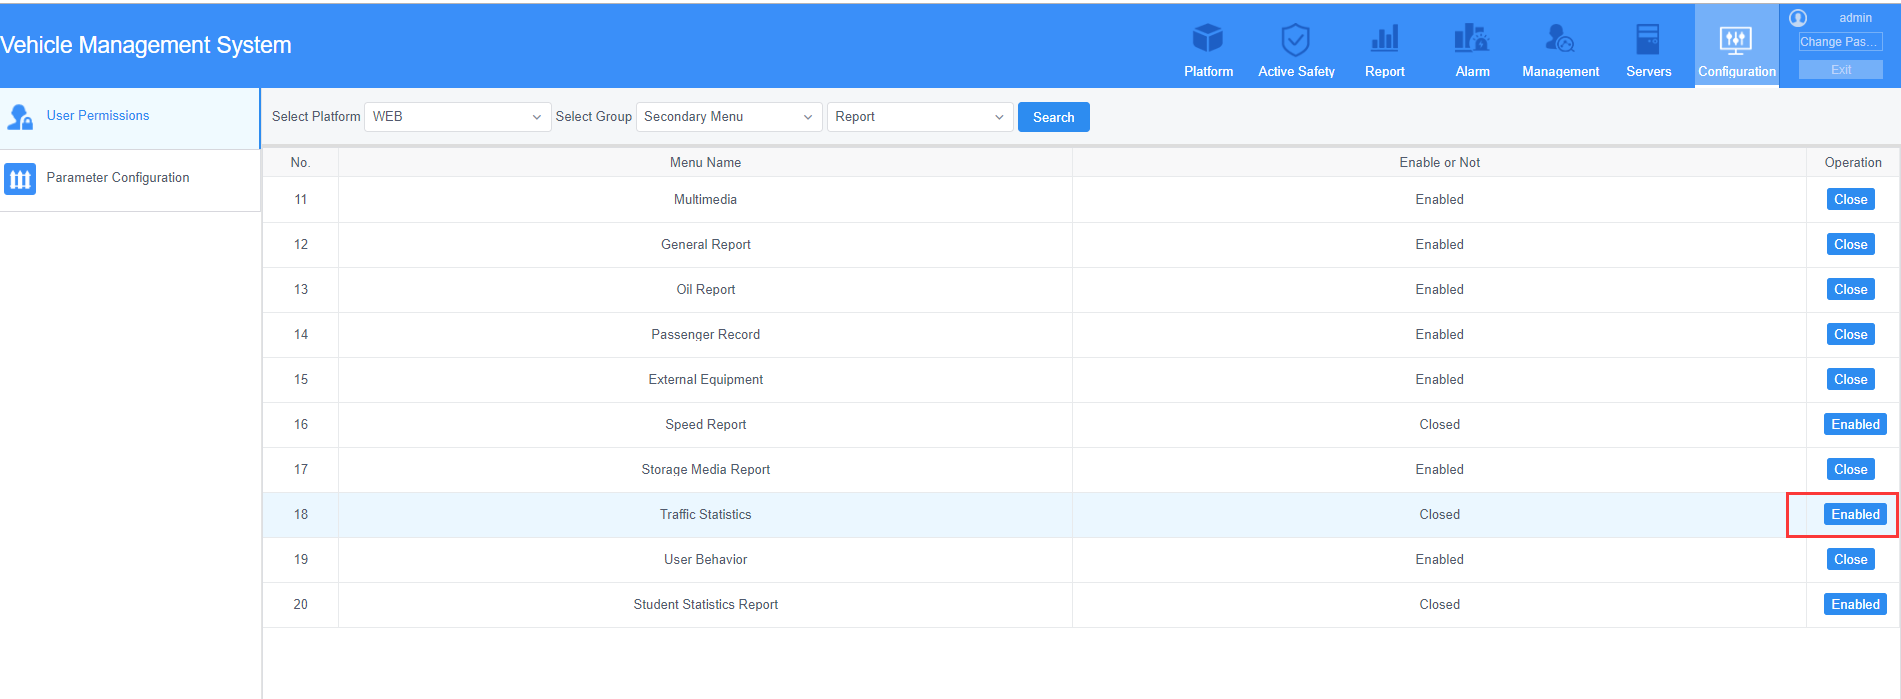Click the User Permissions sidebar icon
This screenshot has width=1901, height=699.
point(20,117)
